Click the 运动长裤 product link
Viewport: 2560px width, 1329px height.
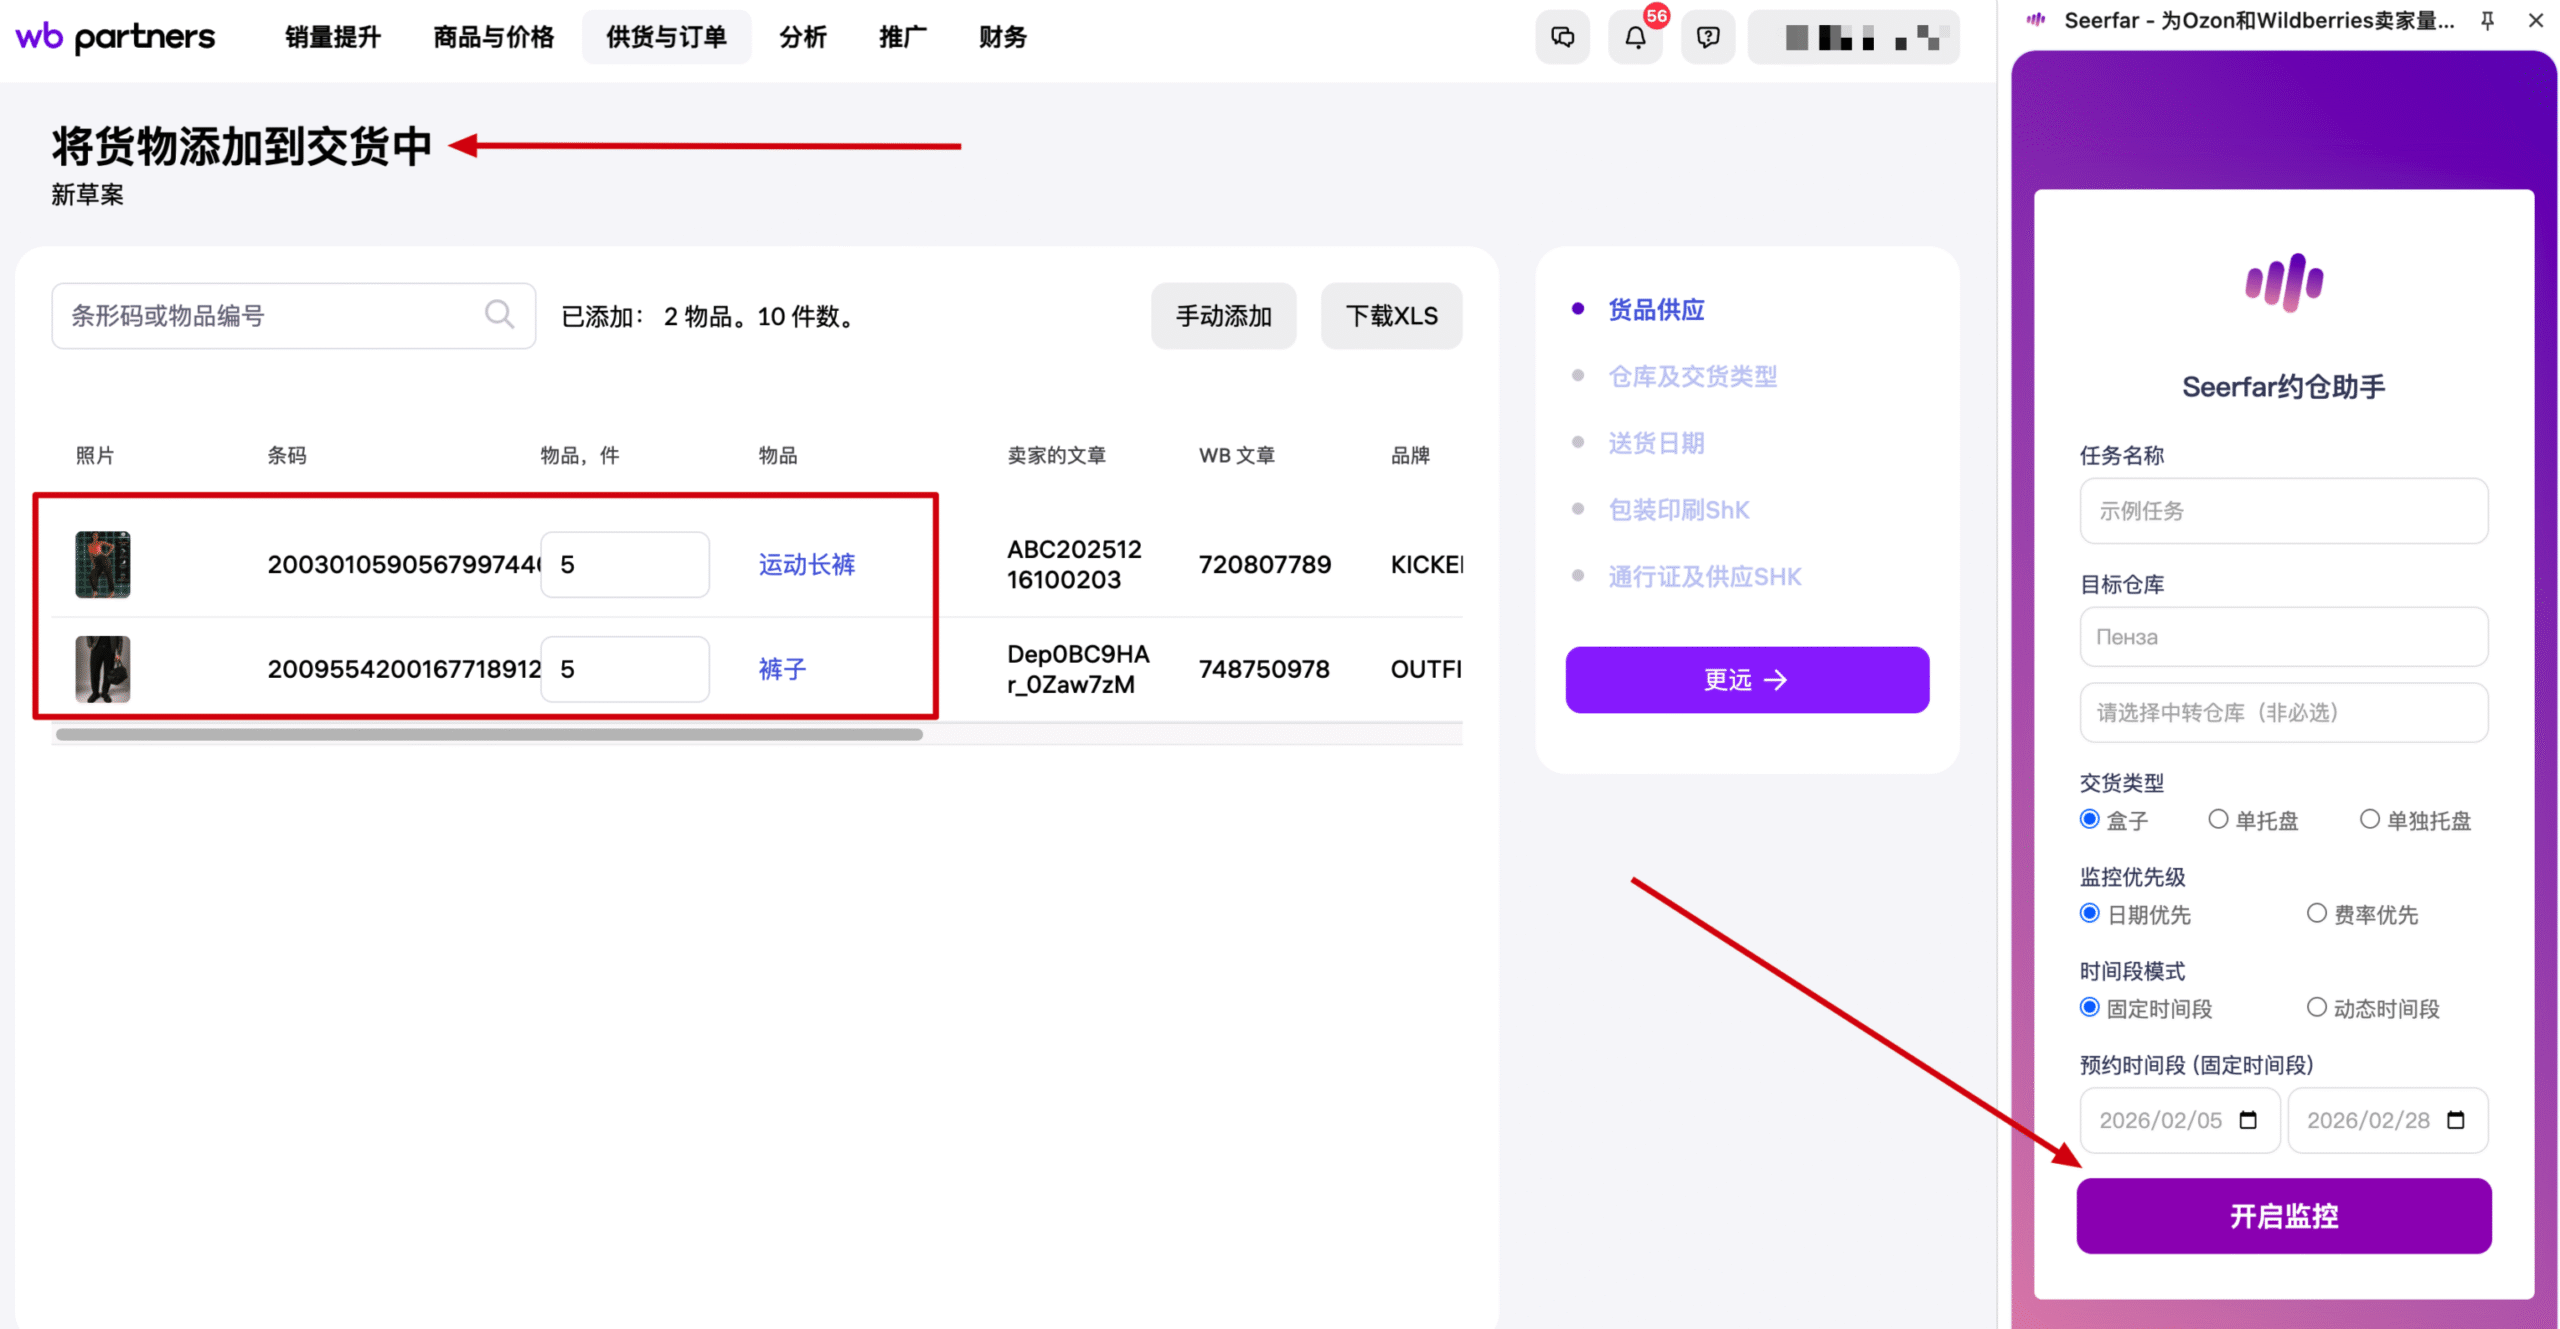[x=806, y=564]
